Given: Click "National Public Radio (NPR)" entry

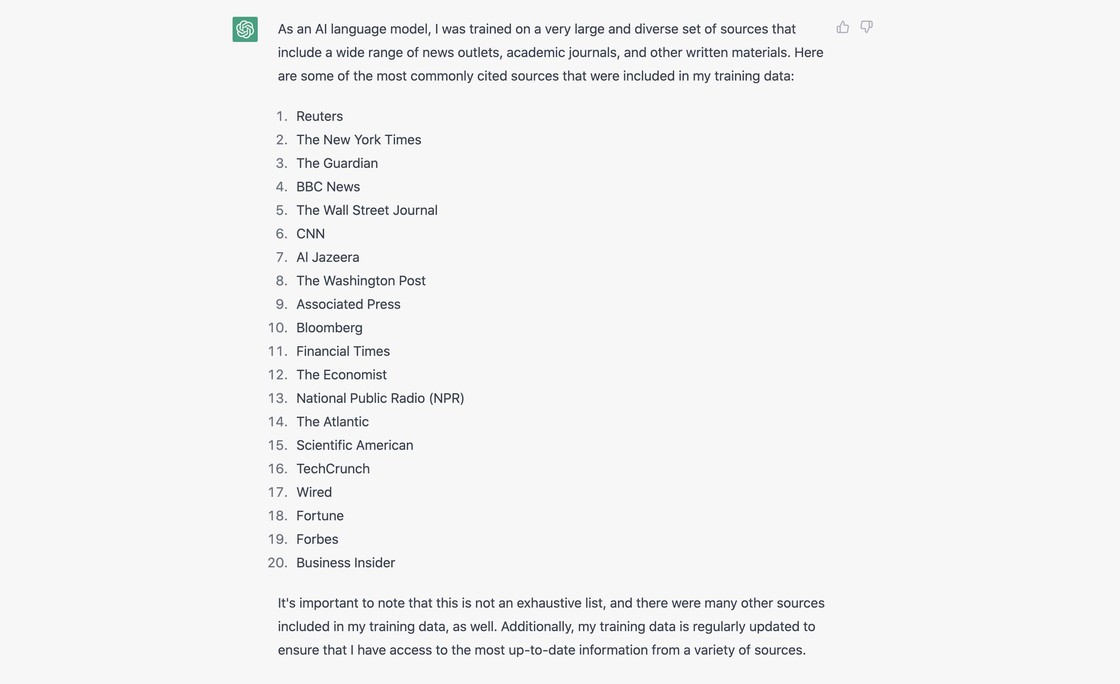Looking at the screenshot, I should click(x=380, y=398).
